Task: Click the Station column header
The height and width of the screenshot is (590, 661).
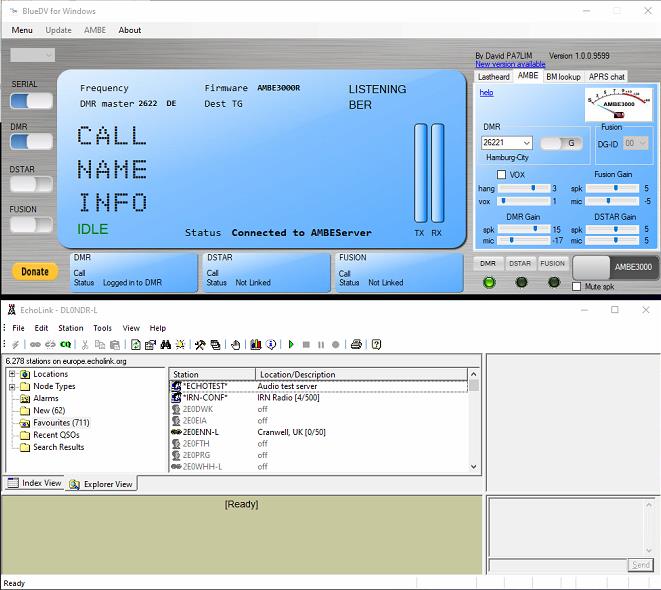Action: coord(212,374)
